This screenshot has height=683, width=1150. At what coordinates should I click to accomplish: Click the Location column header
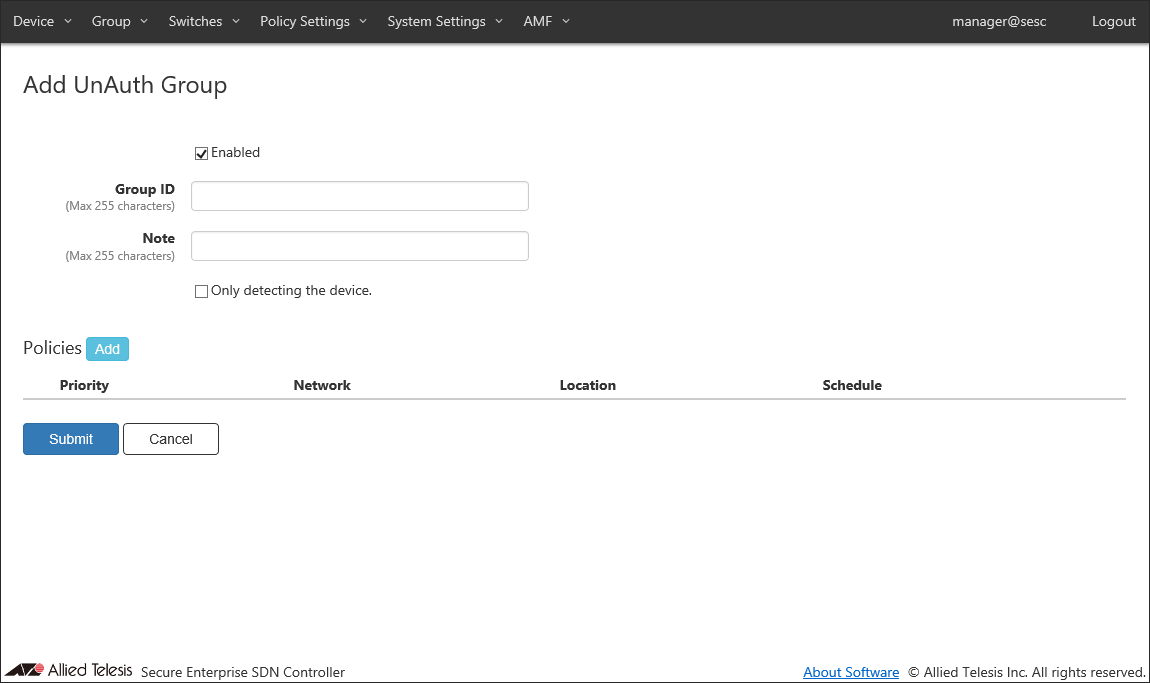coord(587,385)
